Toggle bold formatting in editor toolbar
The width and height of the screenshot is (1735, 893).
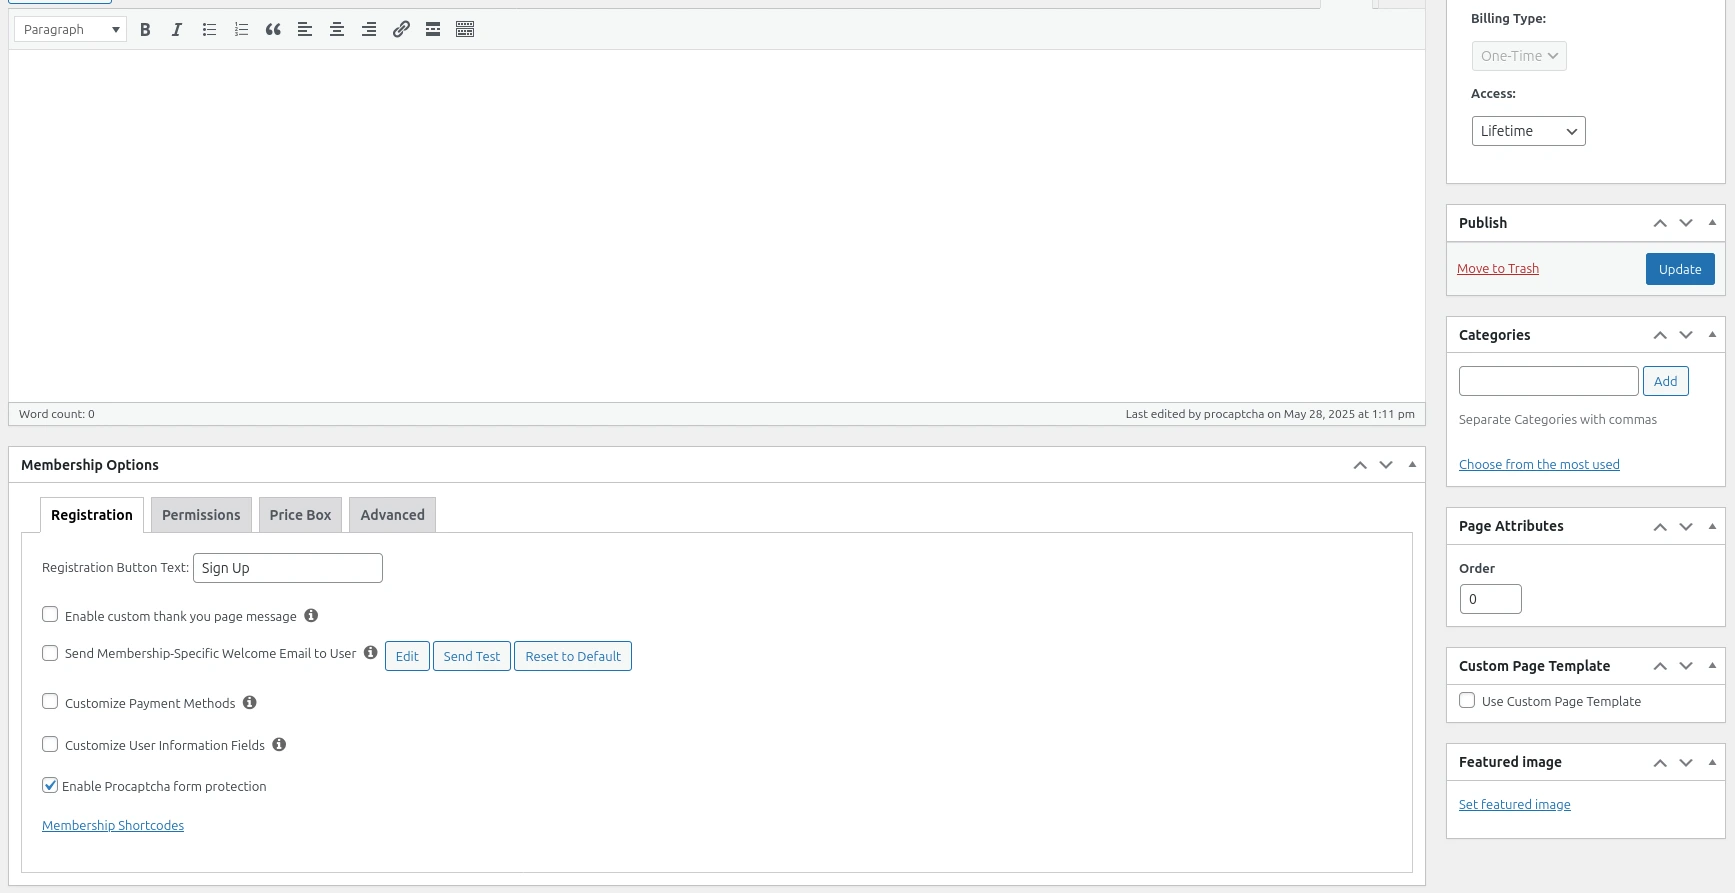[145, 30]
